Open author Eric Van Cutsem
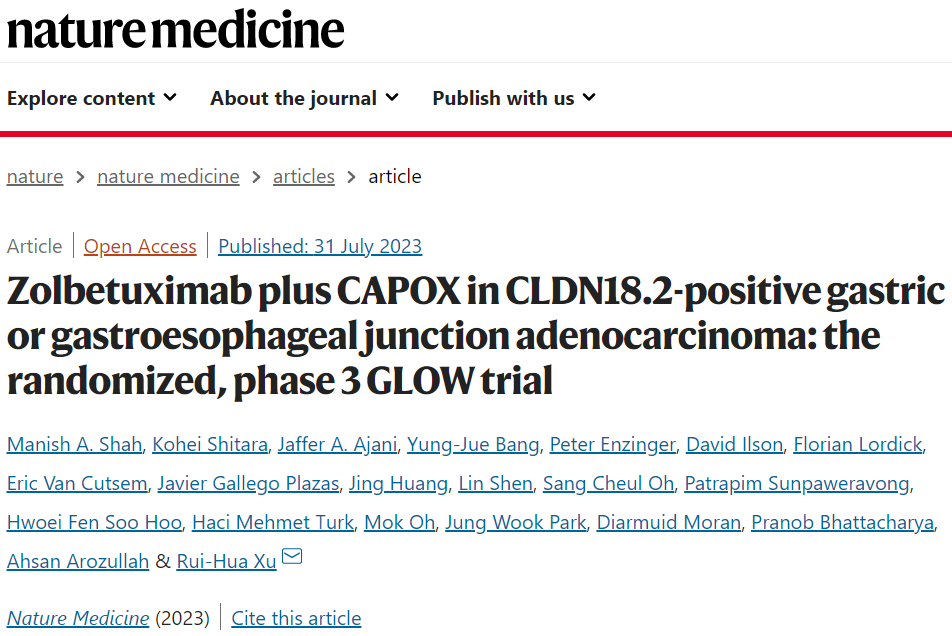The width and height of the screenshot is (952, 636). pyautogui.click(x=77, y=483)
